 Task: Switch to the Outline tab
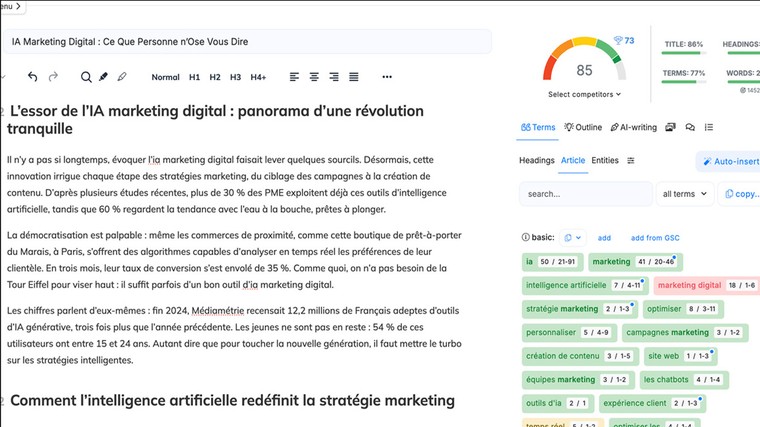click(x=583, y=127)
